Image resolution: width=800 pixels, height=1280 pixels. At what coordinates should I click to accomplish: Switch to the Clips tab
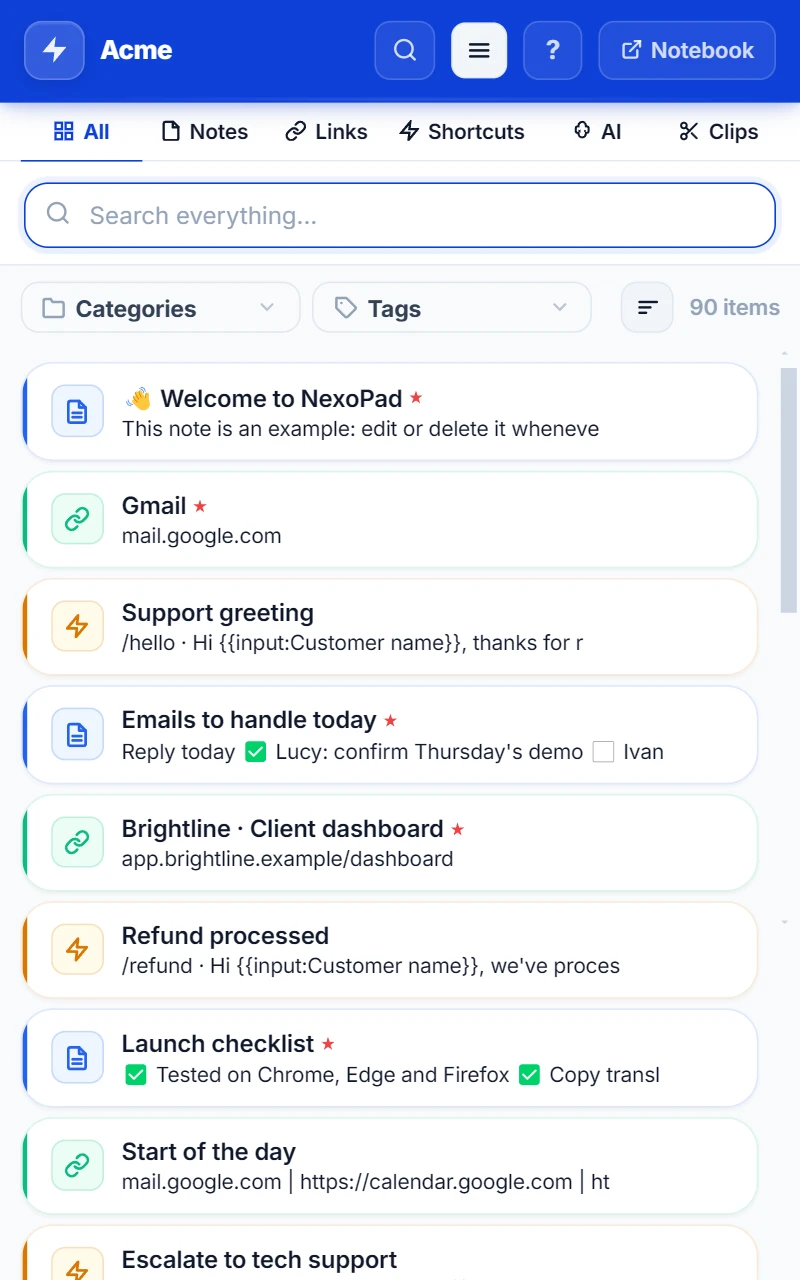[x=719, y=132]
